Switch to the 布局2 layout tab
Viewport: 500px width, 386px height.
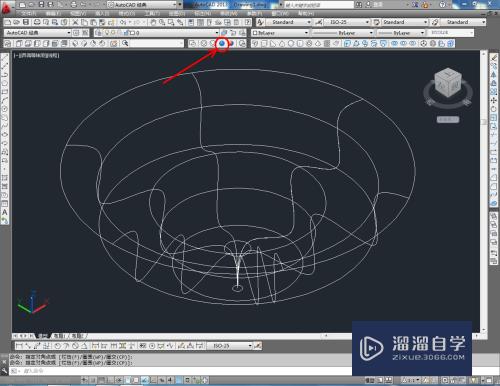tap(77, 336)
